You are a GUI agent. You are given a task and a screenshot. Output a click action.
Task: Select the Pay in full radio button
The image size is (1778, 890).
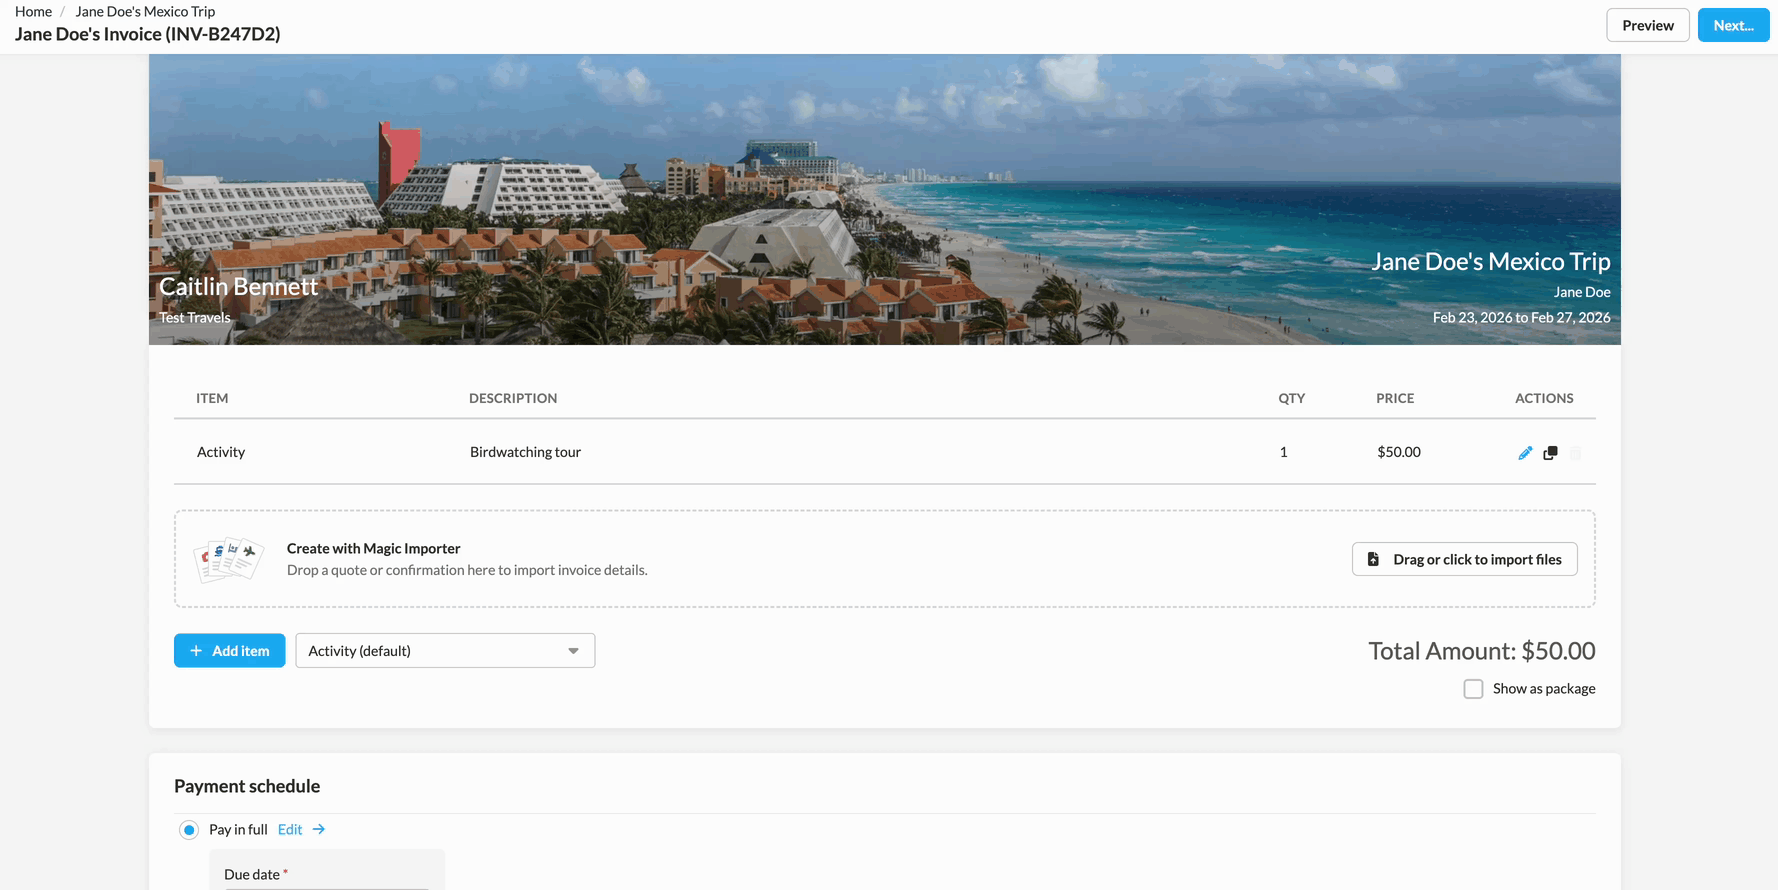pyautogui.click(x=189, y=830)
